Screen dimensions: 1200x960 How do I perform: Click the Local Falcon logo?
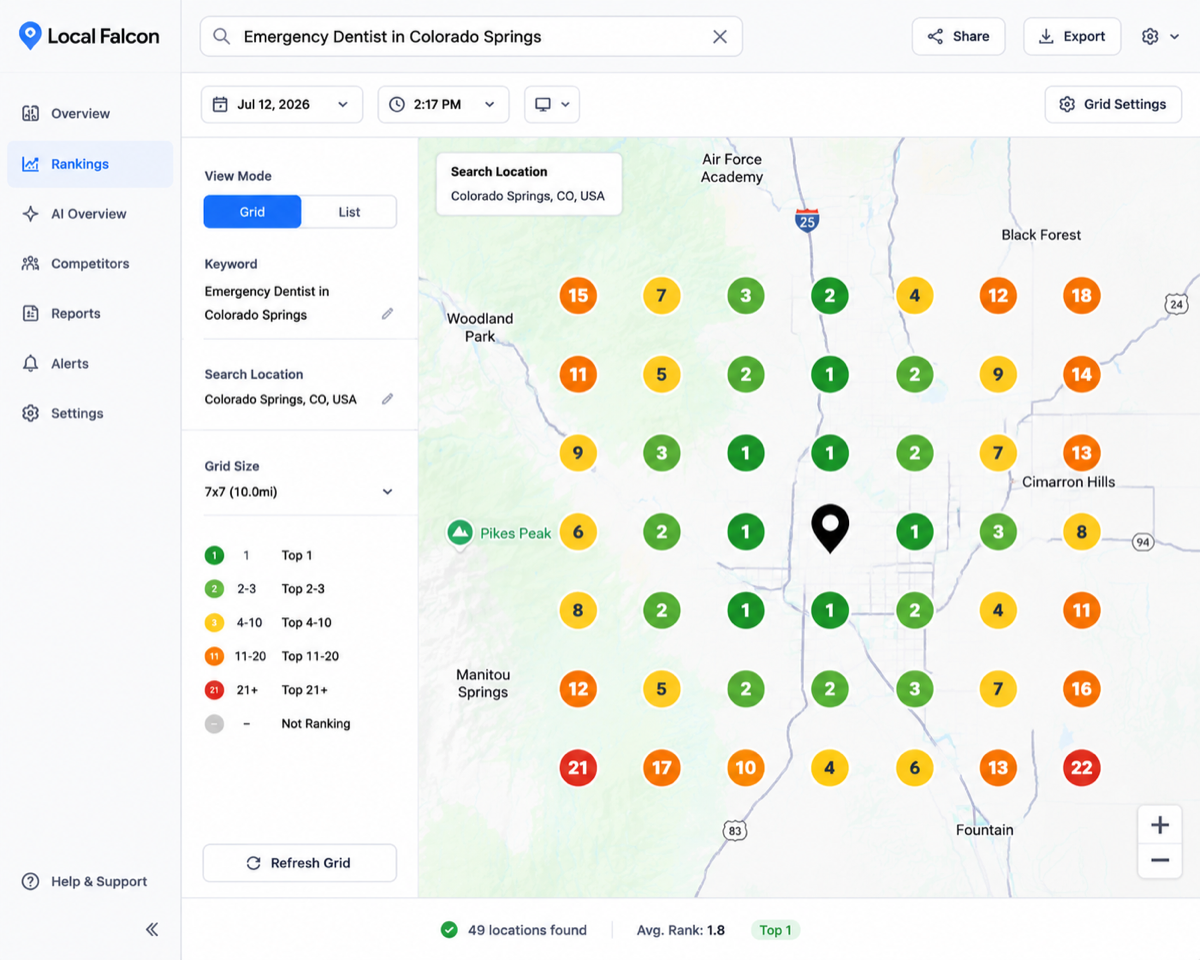[89, 37]
